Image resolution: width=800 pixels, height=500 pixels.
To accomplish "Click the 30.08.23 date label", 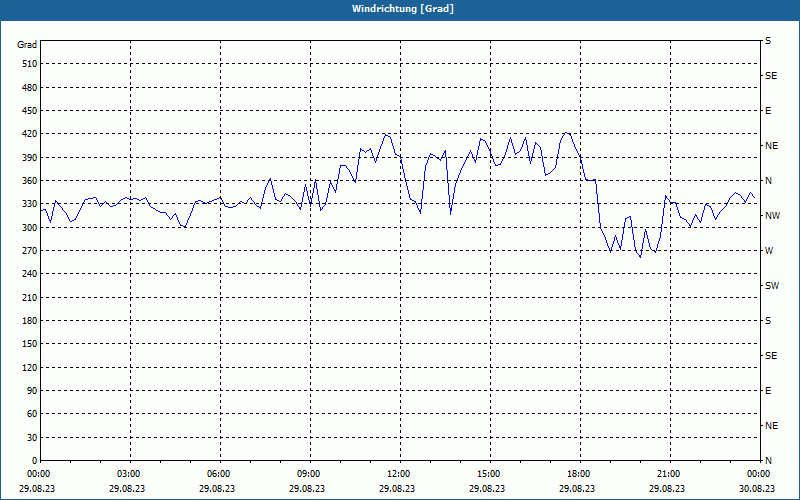I will pyautogui.click(x=757, y=488).
